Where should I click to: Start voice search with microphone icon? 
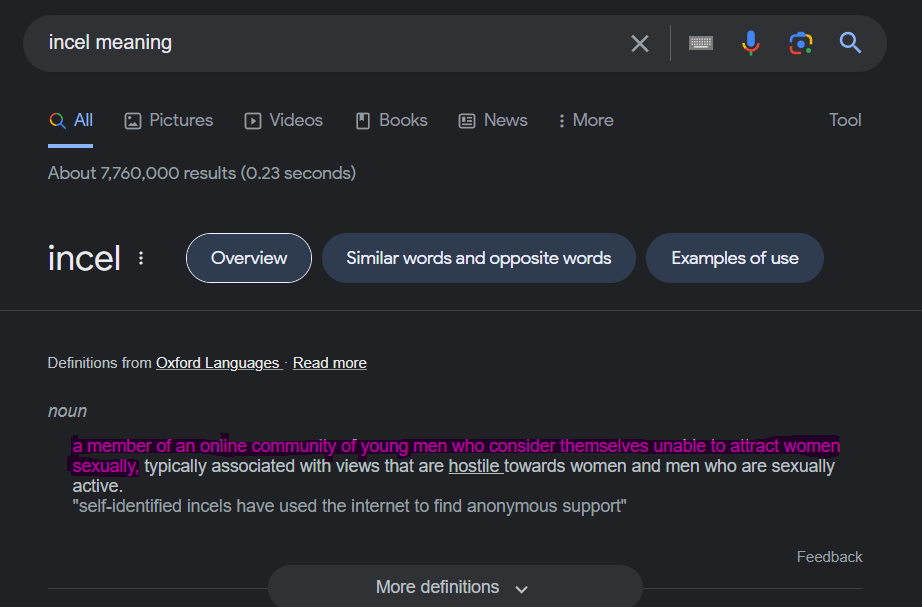750,43
